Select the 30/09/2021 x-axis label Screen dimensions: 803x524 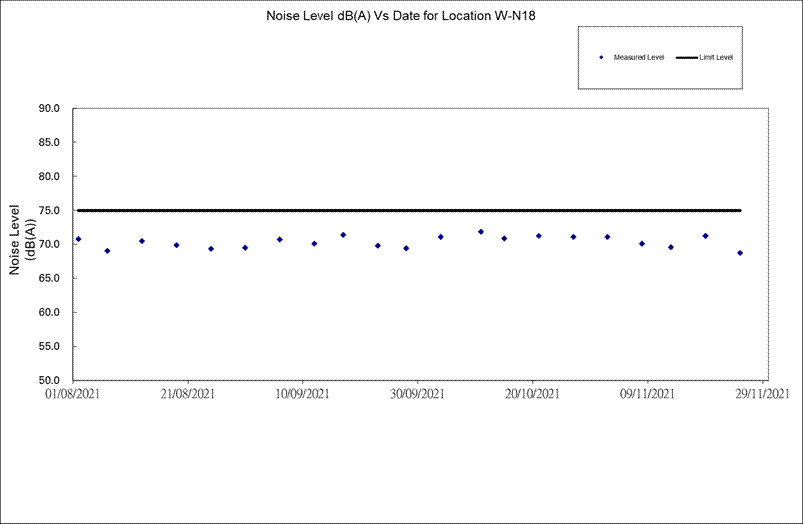(x=418, y=395)
